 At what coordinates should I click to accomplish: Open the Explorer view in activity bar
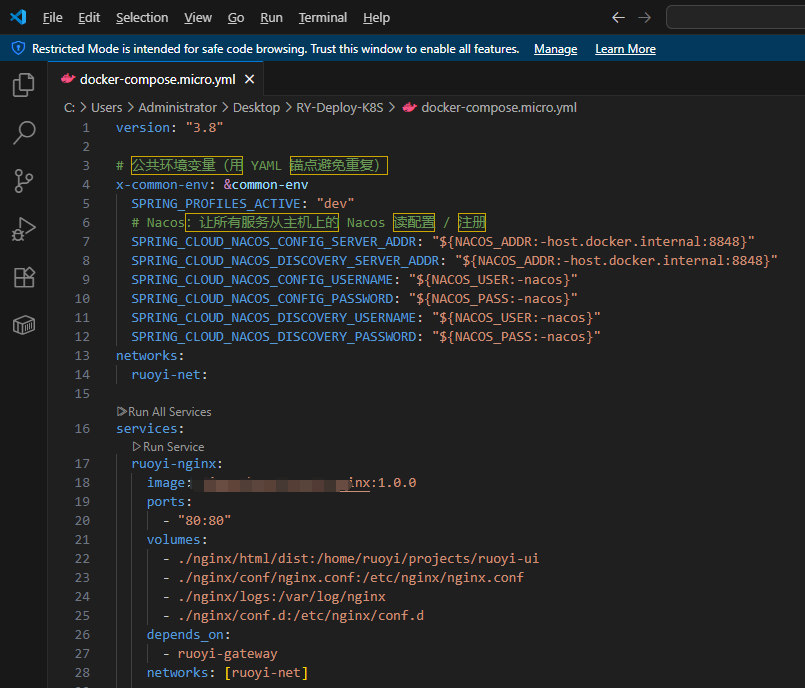tap(24, 85)
